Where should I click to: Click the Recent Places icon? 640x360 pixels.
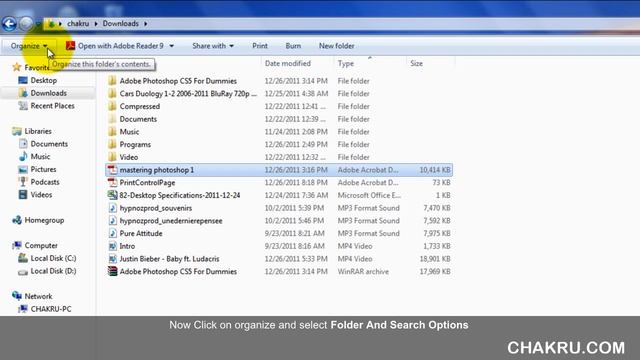[23, 106]
